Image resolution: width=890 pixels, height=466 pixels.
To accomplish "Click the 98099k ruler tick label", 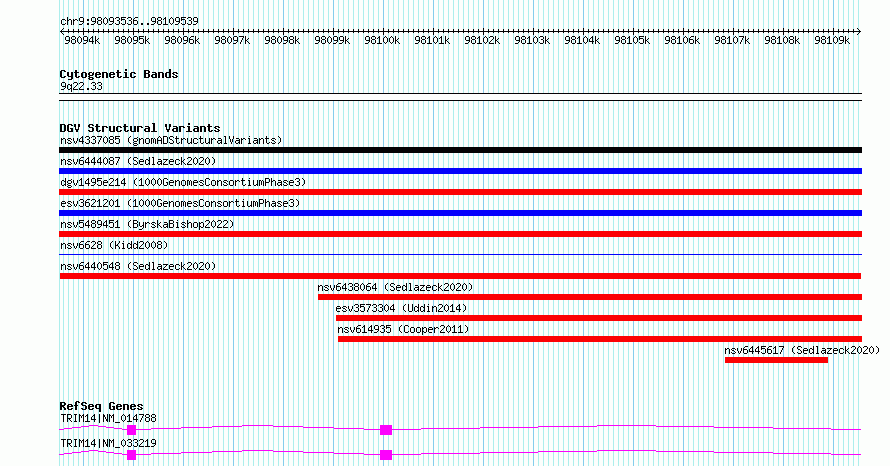I will click(332, 40).
